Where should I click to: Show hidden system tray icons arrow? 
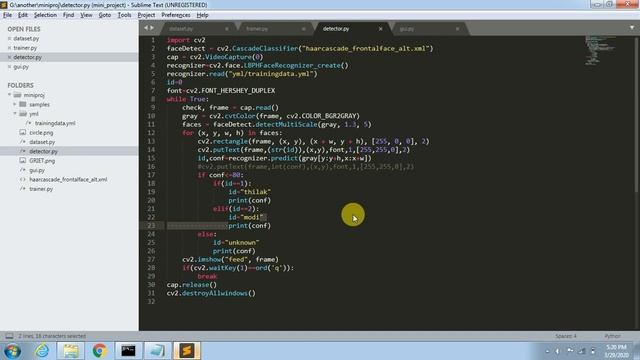(x=547, y=351)
